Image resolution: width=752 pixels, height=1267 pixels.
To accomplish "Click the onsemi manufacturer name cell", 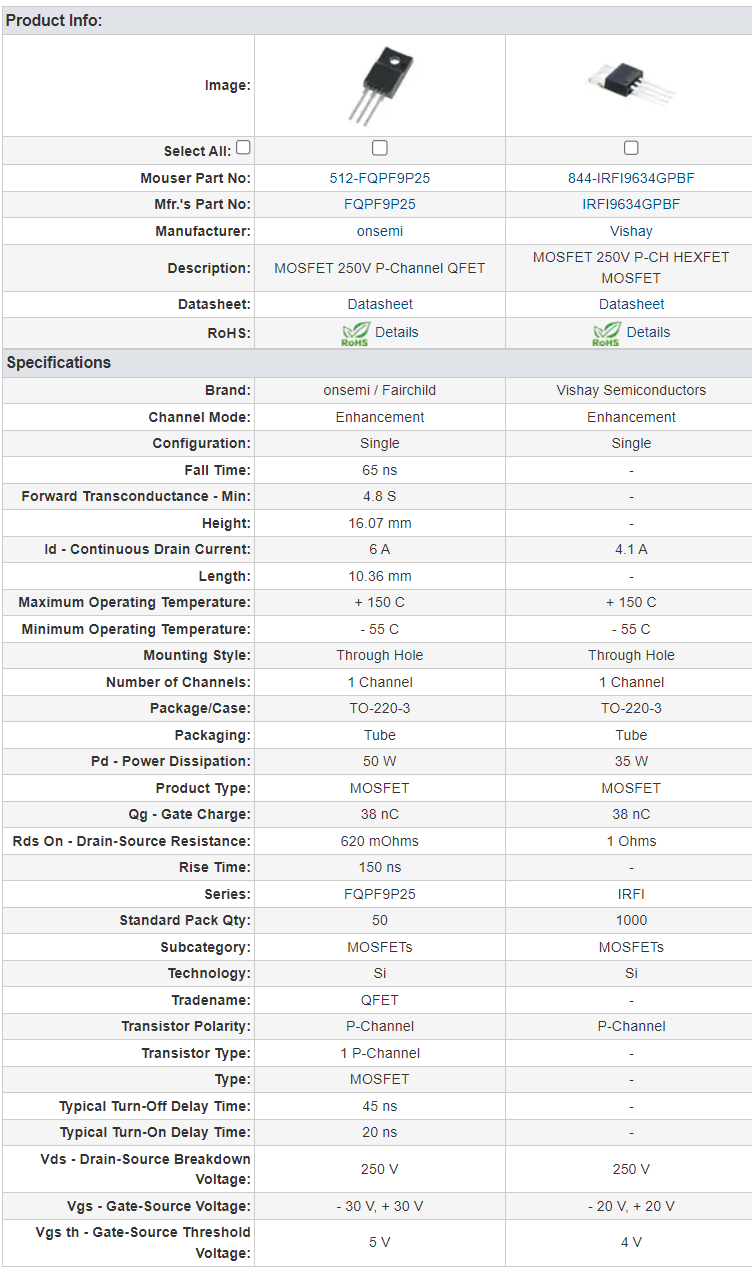I will 380,231.
